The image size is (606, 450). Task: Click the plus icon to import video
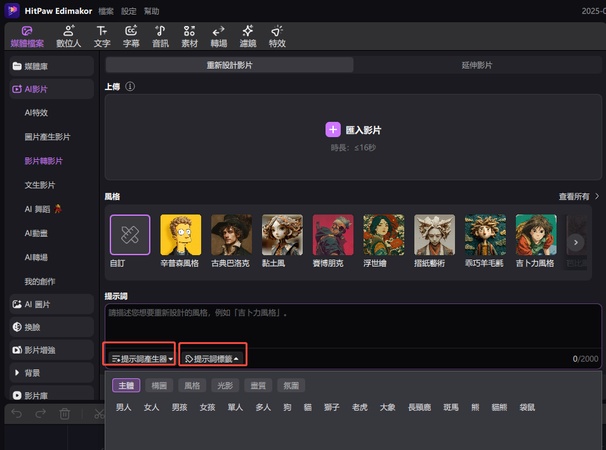(x=333, y=130)
